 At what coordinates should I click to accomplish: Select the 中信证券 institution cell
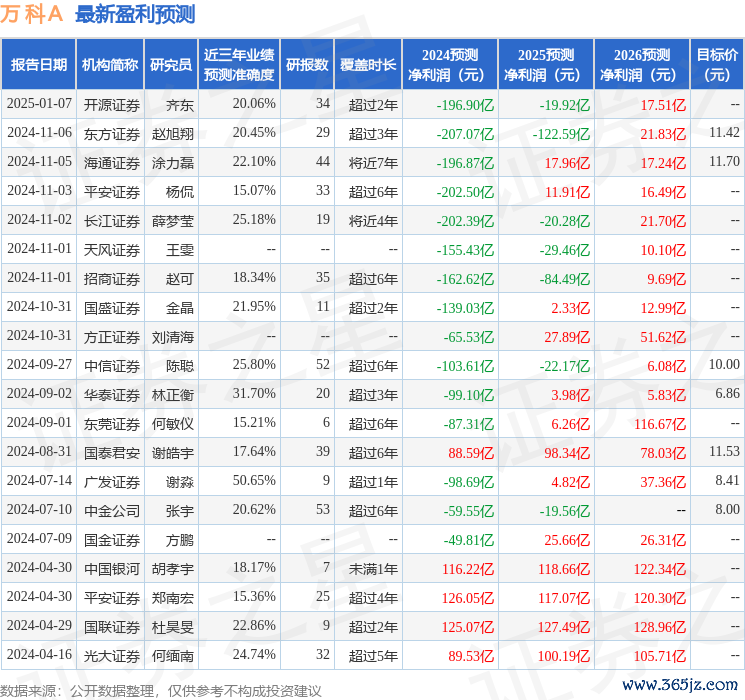point(112,366)
